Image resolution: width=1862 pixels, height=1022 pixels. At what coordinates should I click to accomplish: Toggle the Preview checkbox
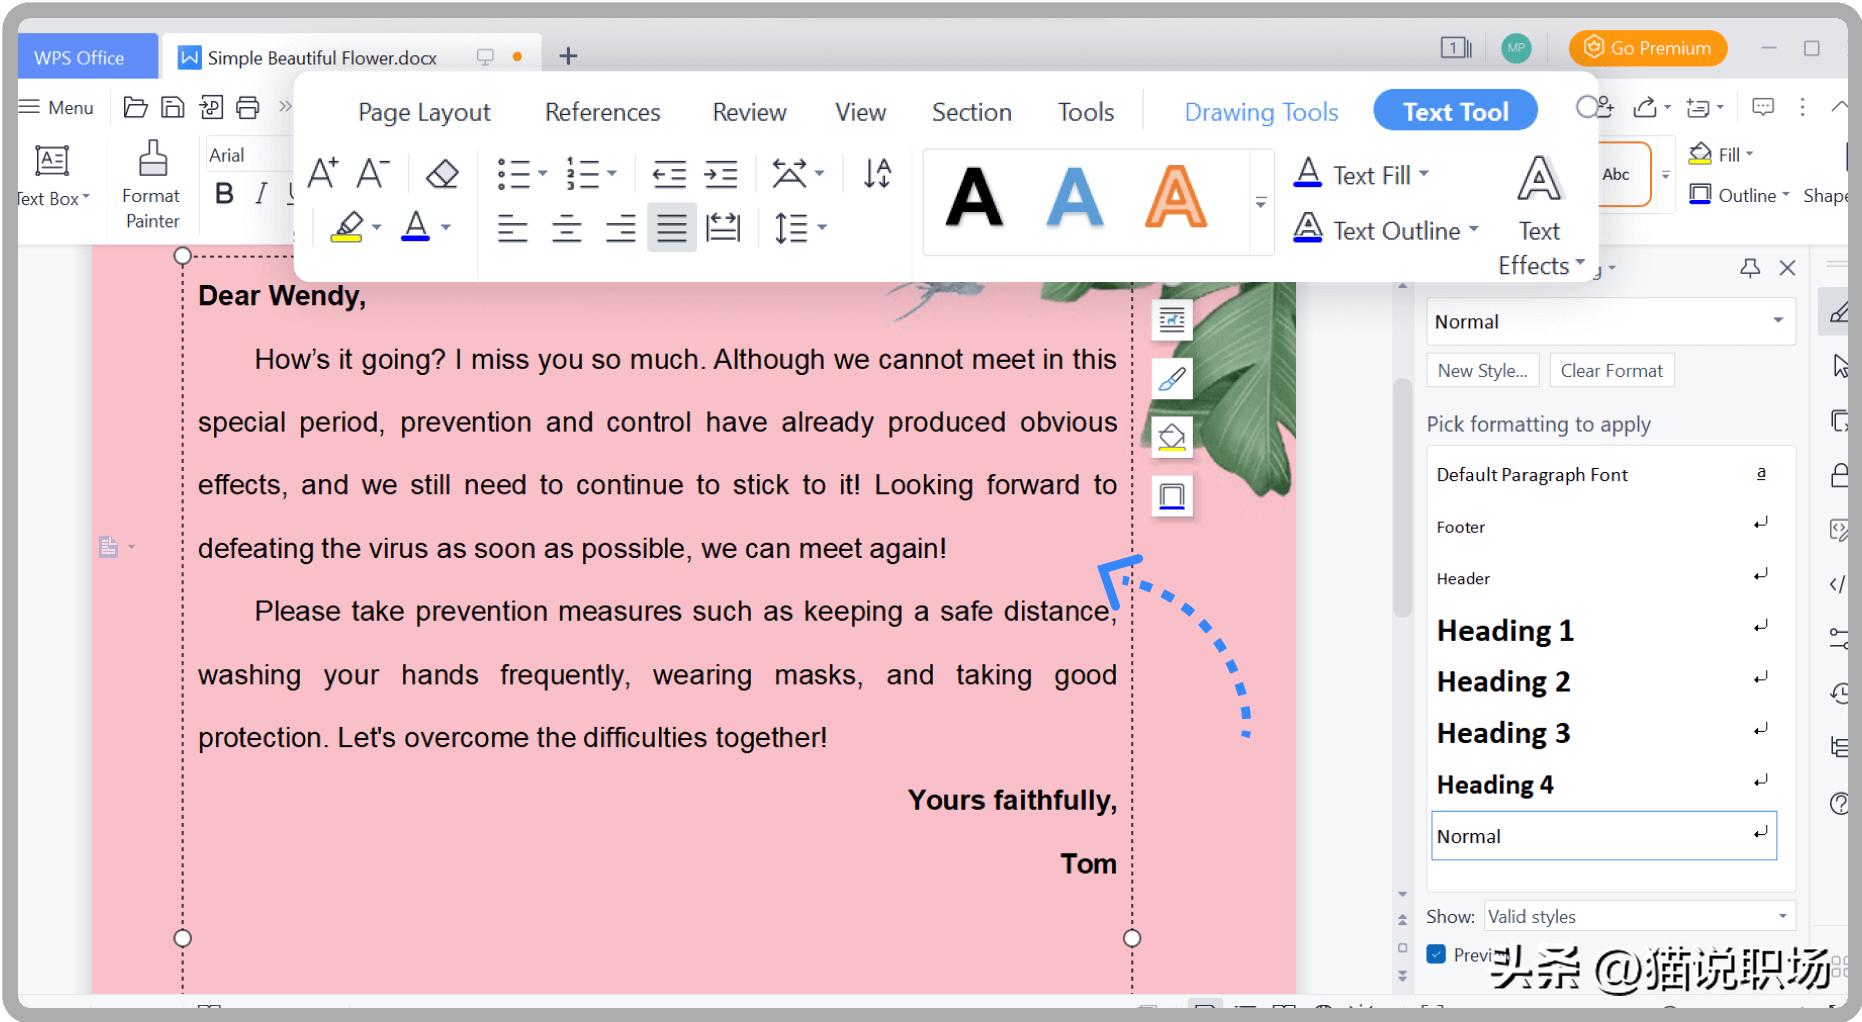click(x=1437, y=954)
